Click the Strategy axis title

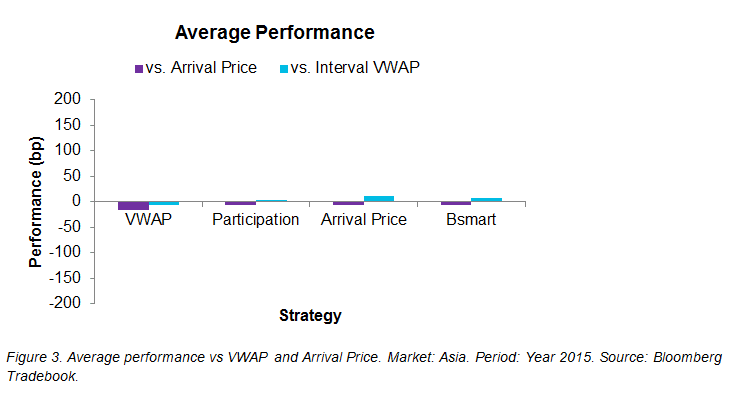point(310,316)
